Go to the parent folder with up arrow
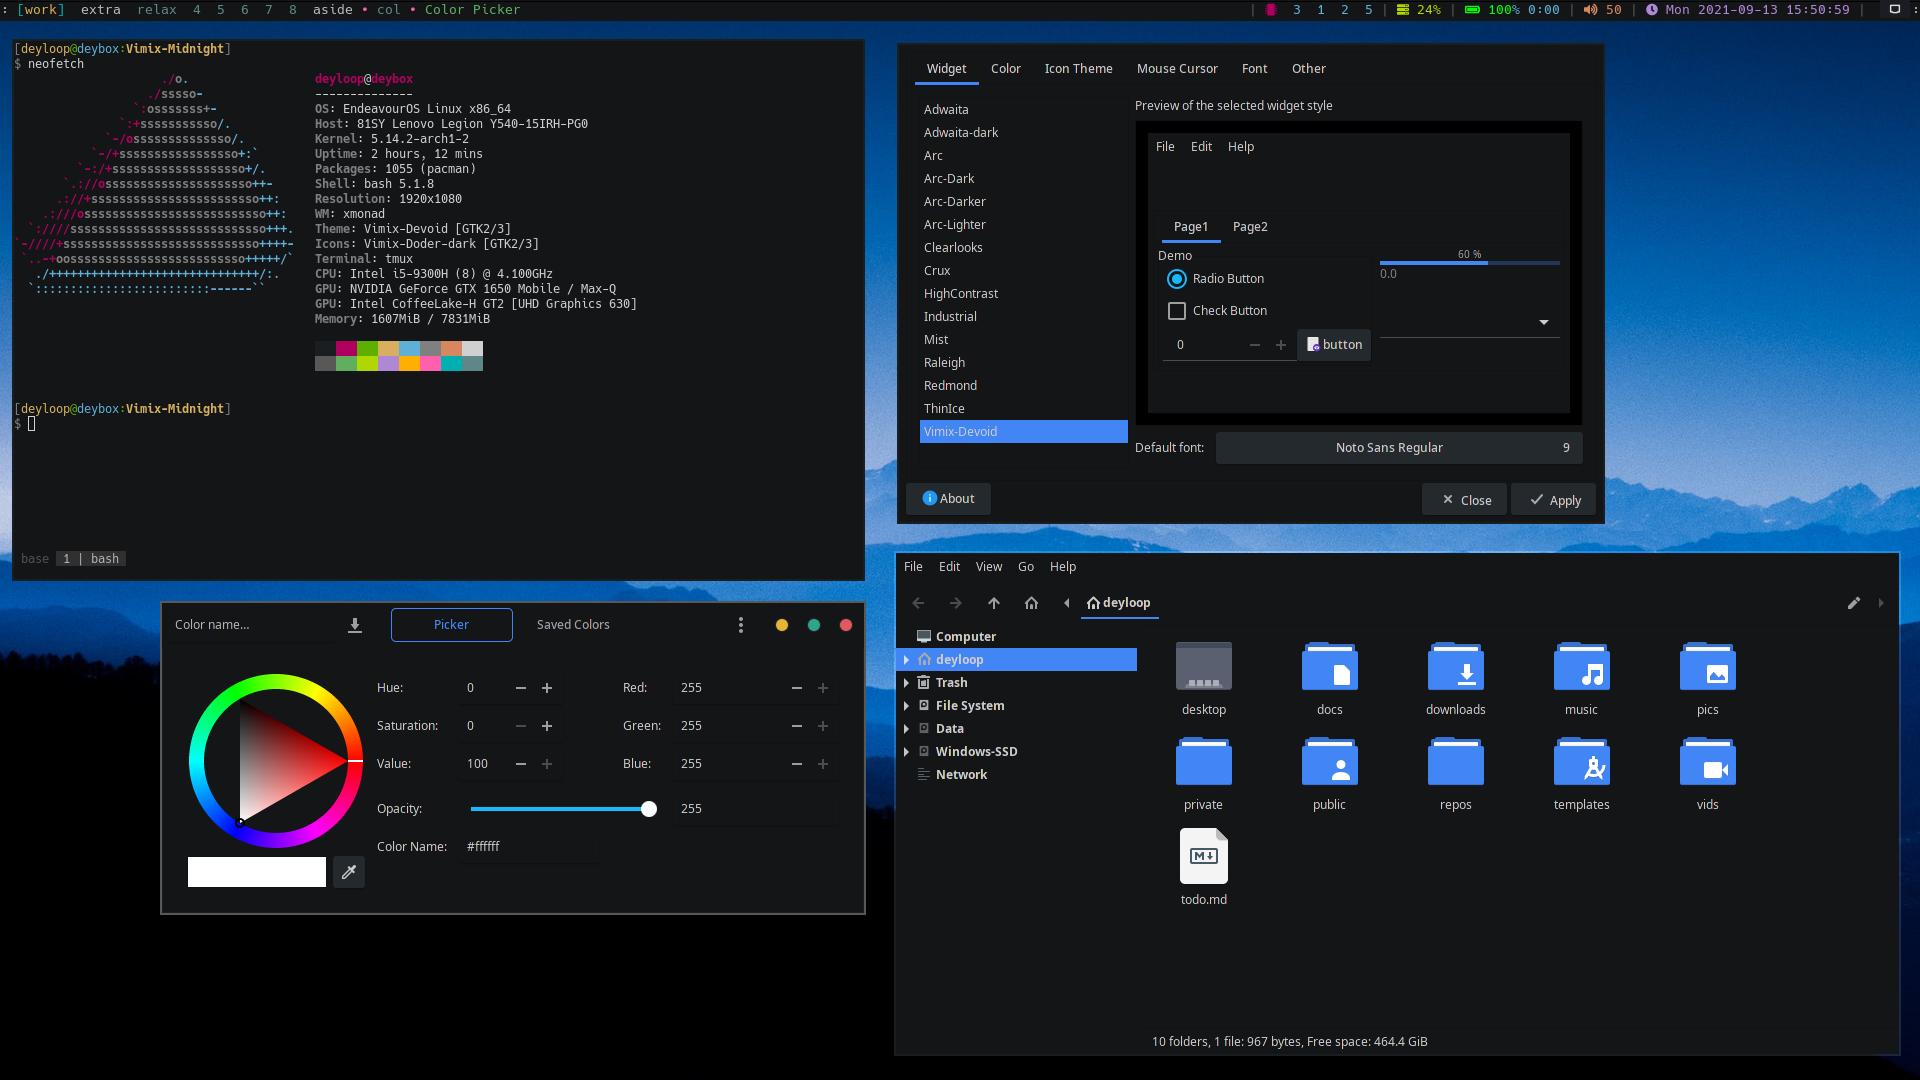1920x1080 pixels. [993, 603]
